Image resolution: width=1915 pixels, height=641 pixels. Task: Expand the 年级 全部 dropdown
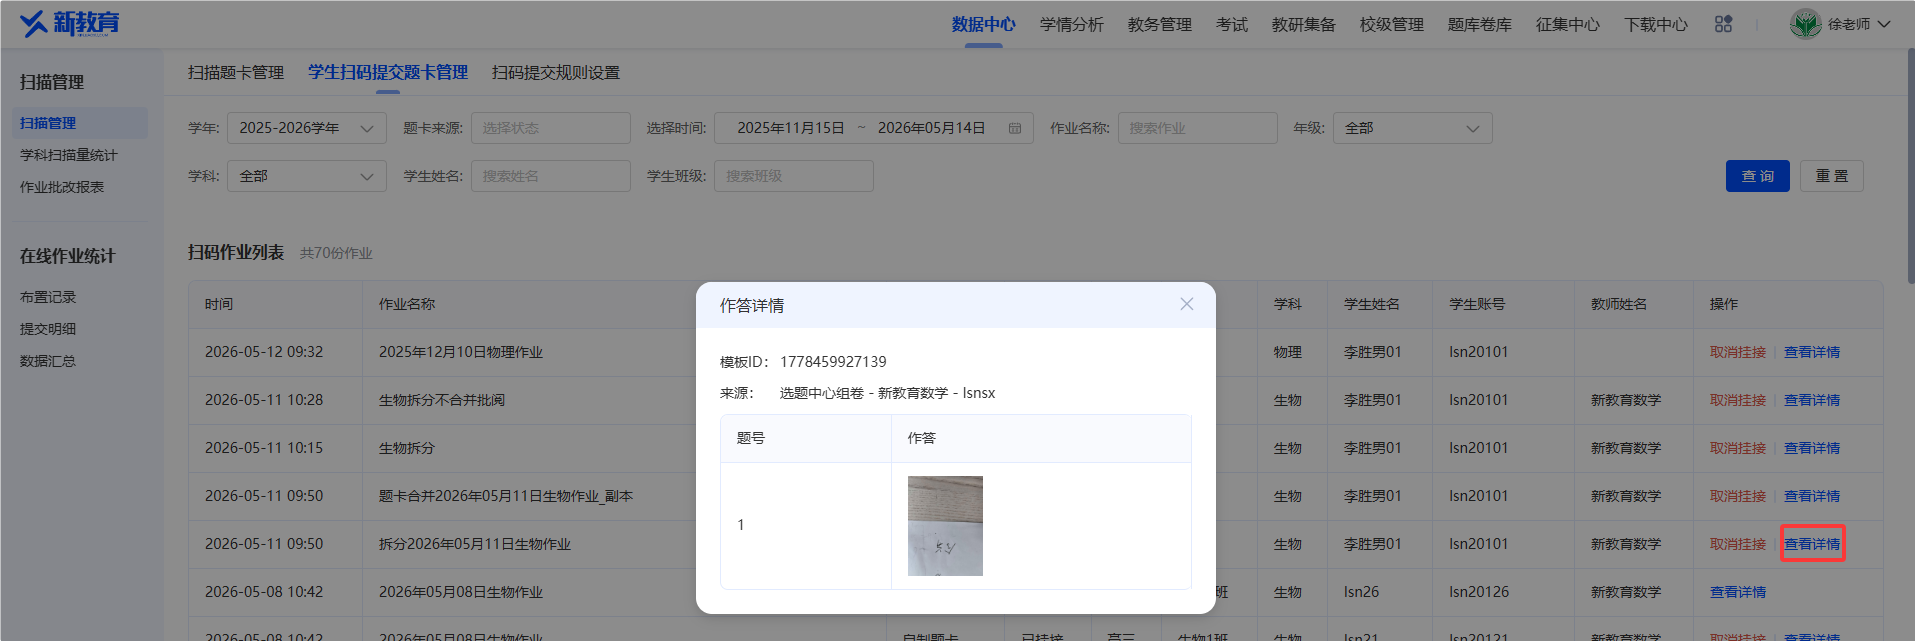tap(1412, 128)
